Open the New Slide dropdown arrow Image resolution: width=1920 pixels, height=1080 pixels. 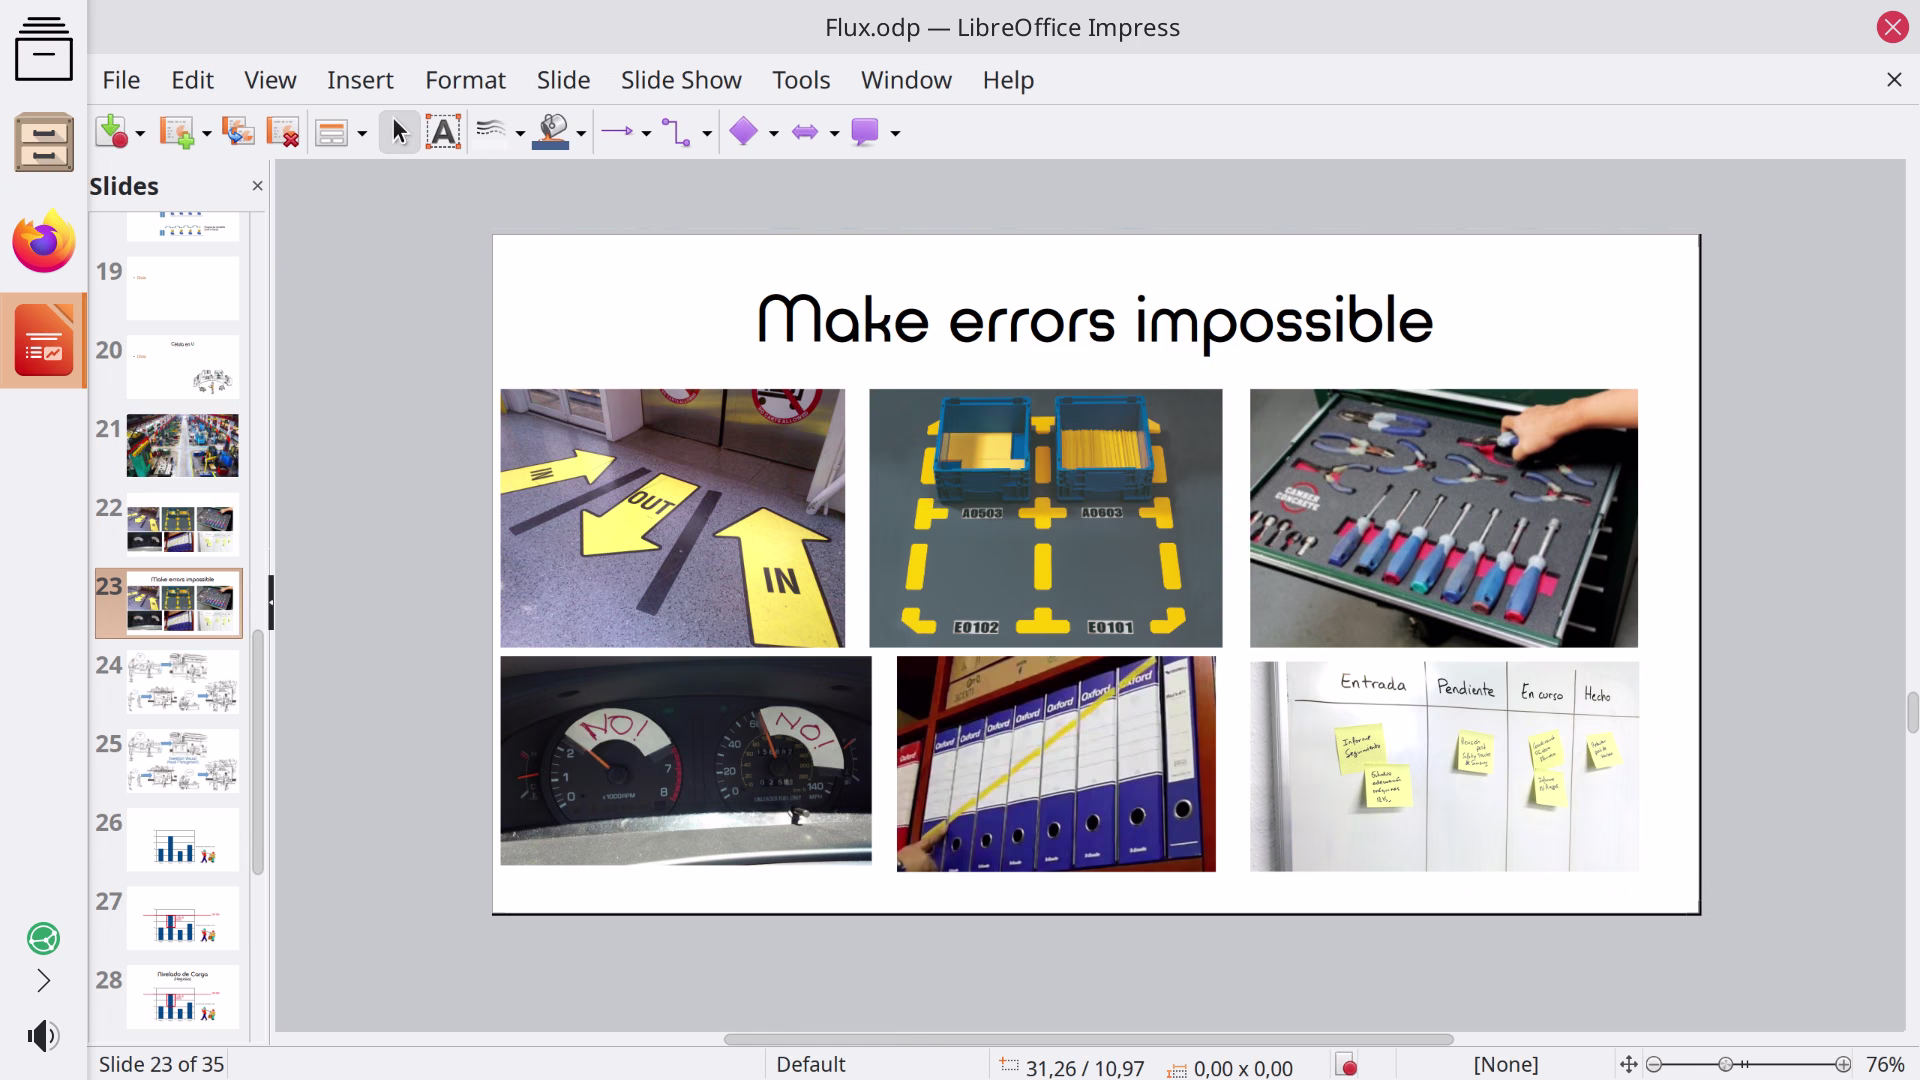tap(206, 133)
